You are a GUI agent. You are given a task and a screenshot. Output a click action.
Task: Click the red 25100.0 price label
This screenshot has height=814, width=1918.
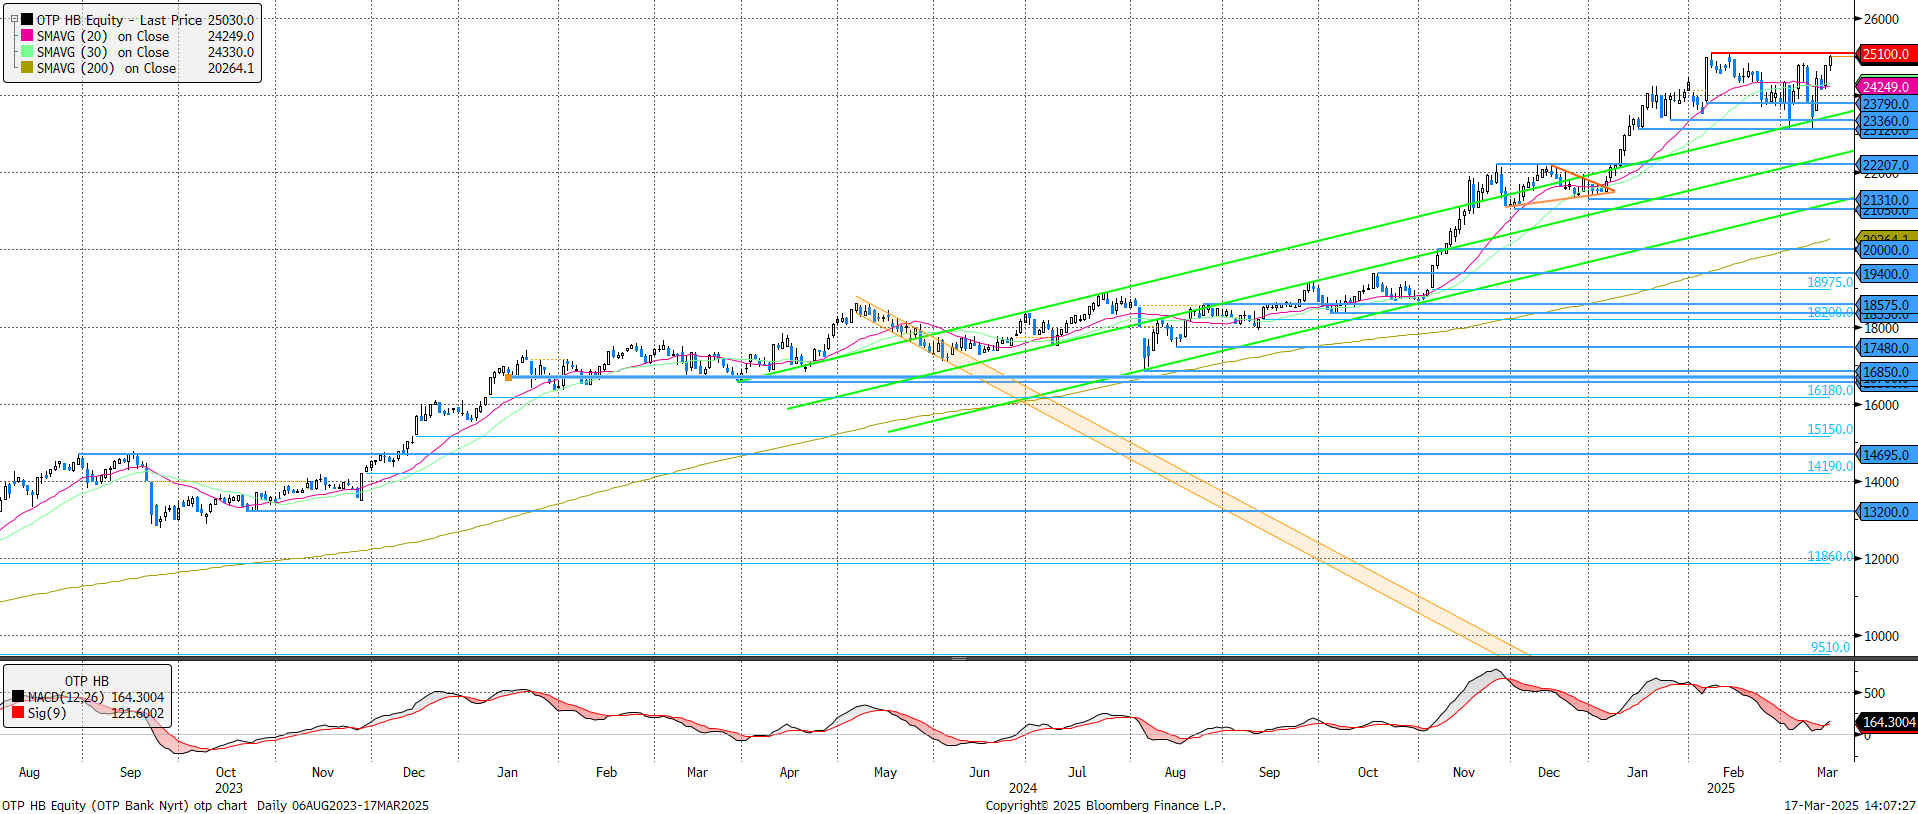click(1887, 54)
